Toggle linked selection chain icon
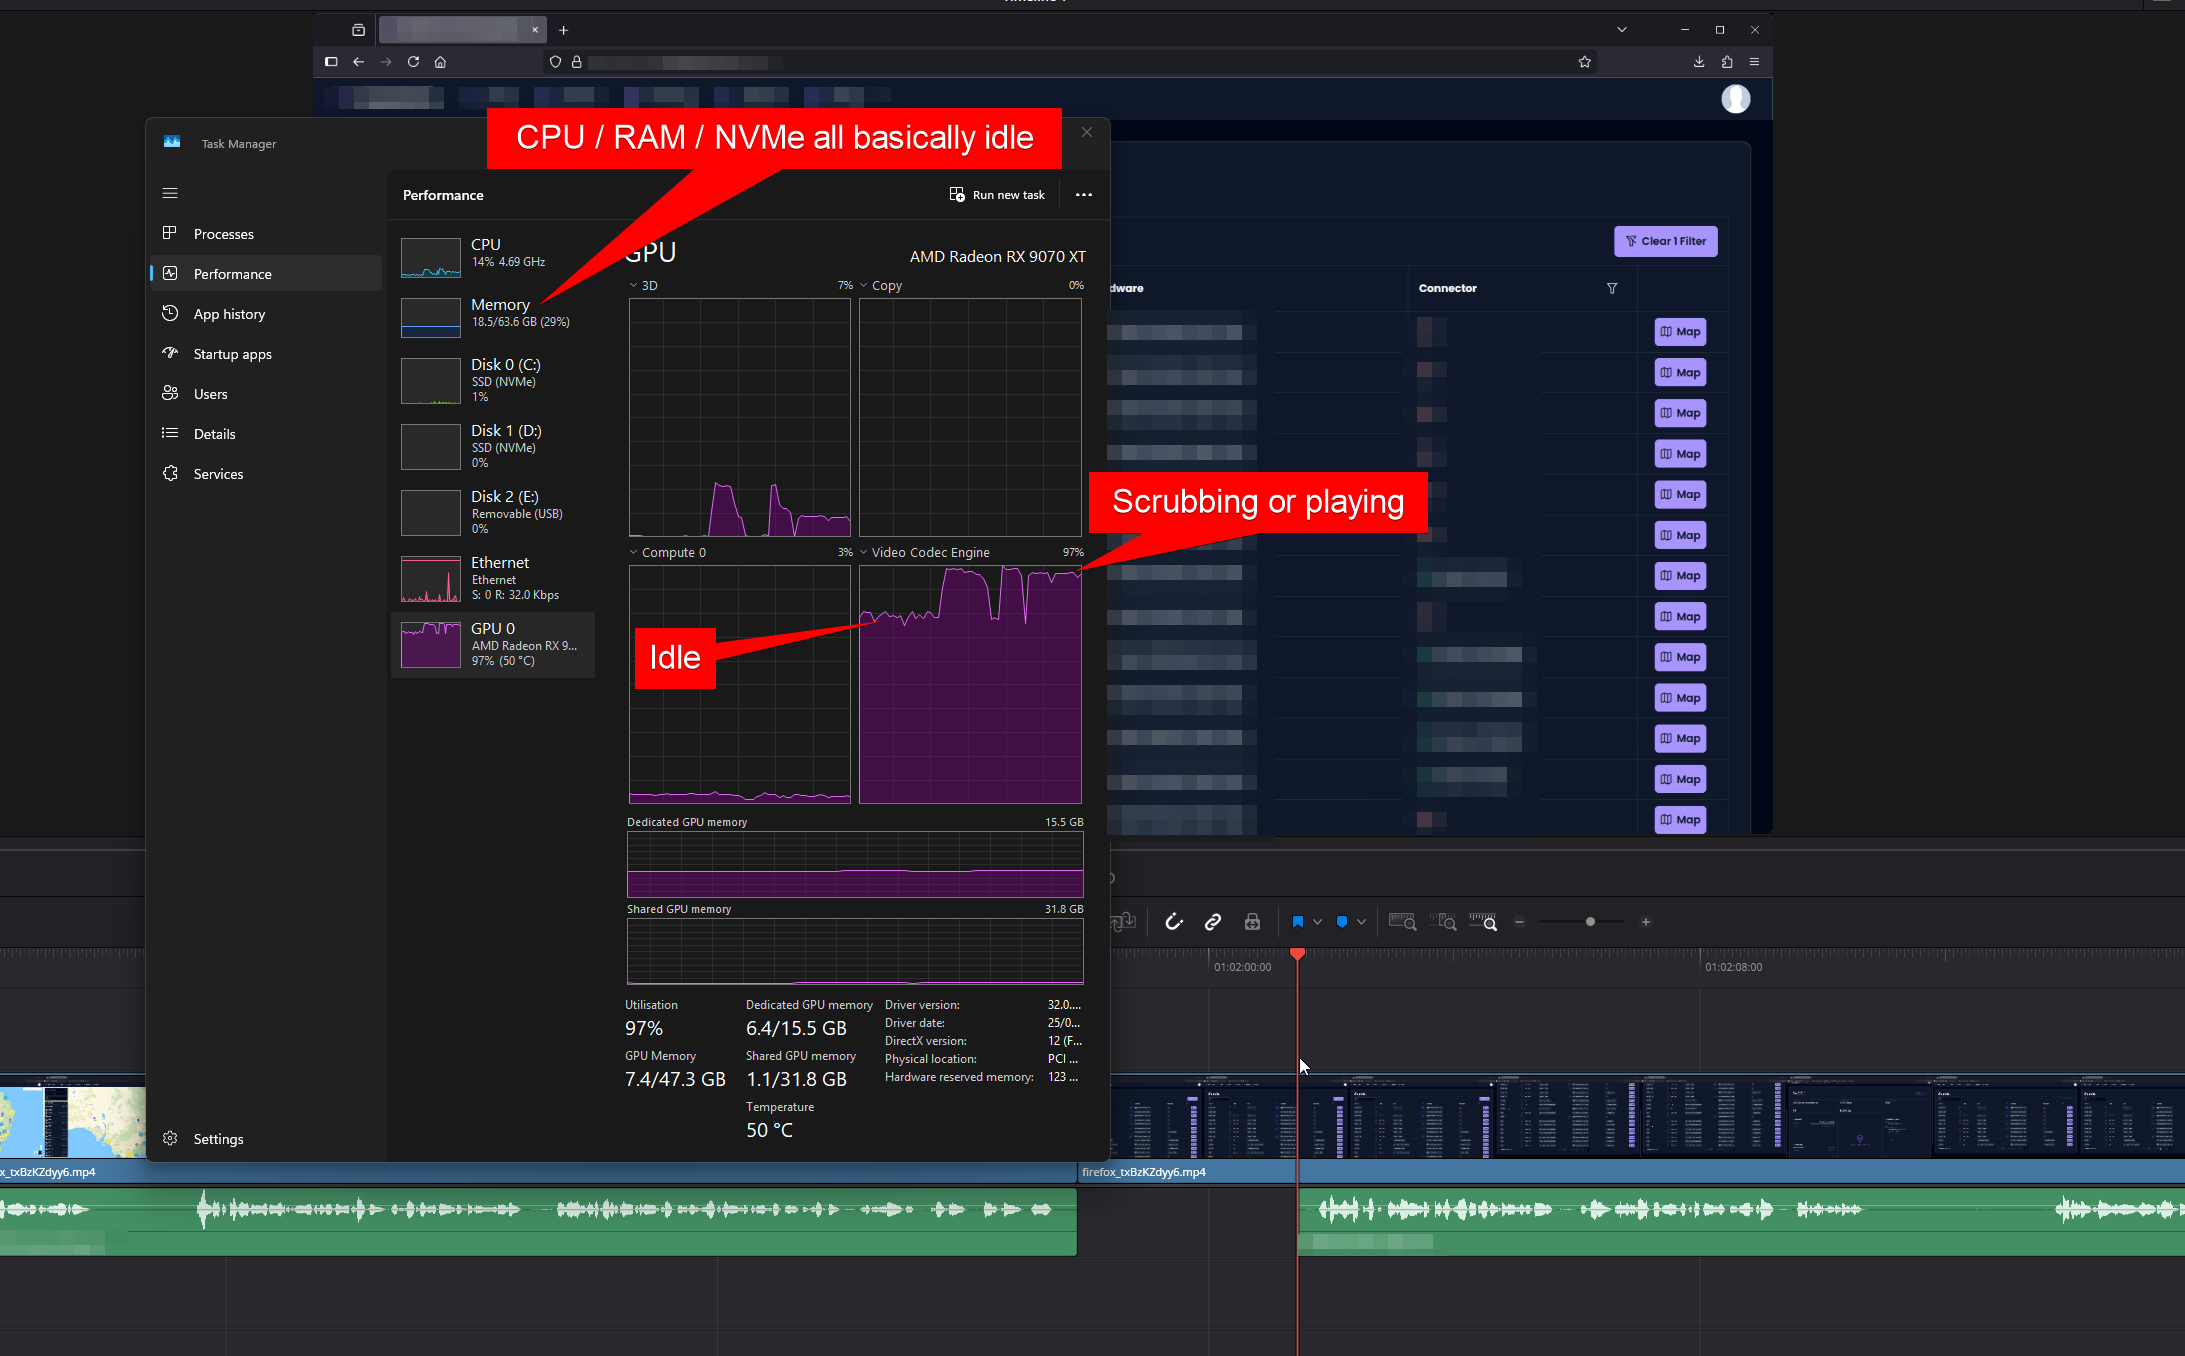Viewport: 2185px width, 1356px height. [1213, 922]
